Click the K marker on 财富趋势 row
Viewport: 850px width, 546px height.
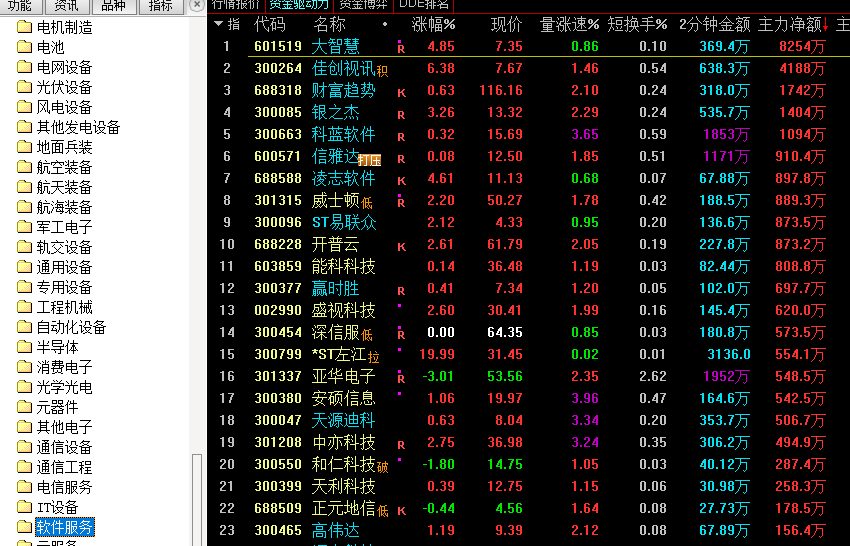[402, 93]
